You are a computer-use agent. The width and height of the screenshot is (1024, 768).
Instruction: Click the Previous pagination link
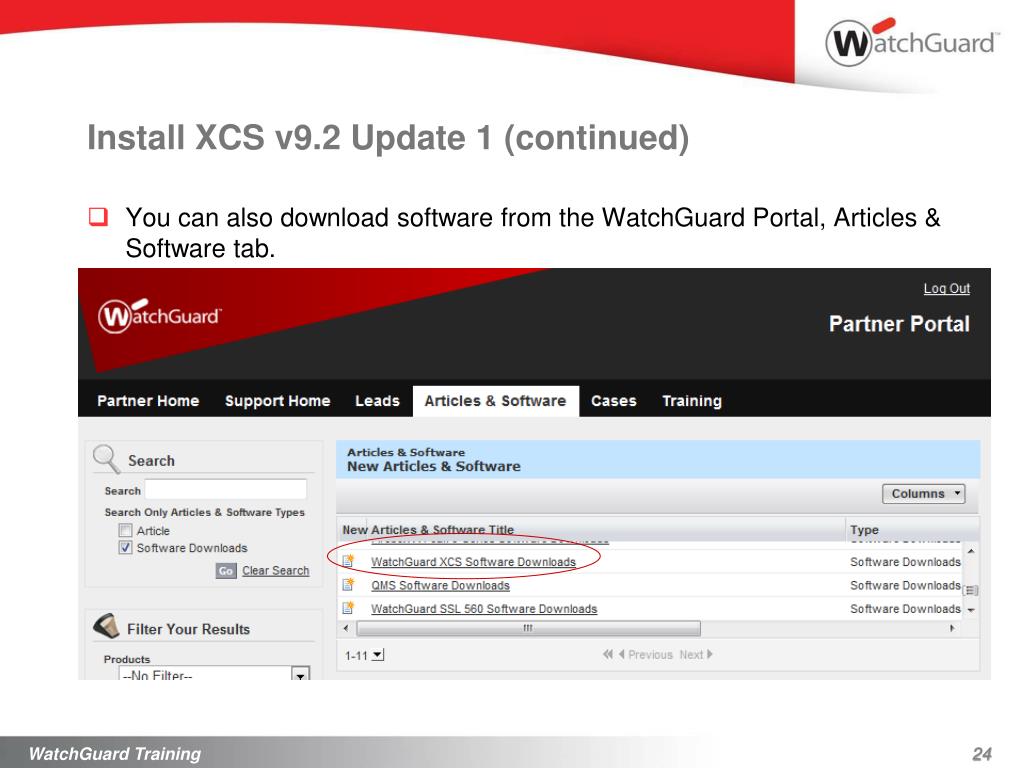tap(650, 654)
